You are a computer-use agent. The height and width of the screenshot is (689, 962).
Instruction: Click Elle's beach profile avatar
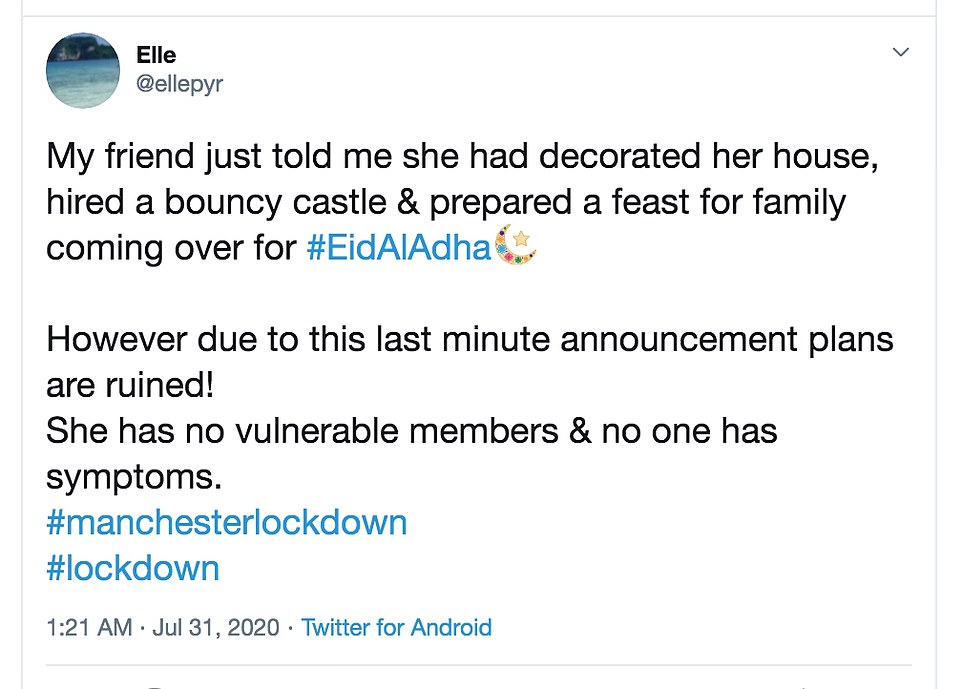pos(84,69)
